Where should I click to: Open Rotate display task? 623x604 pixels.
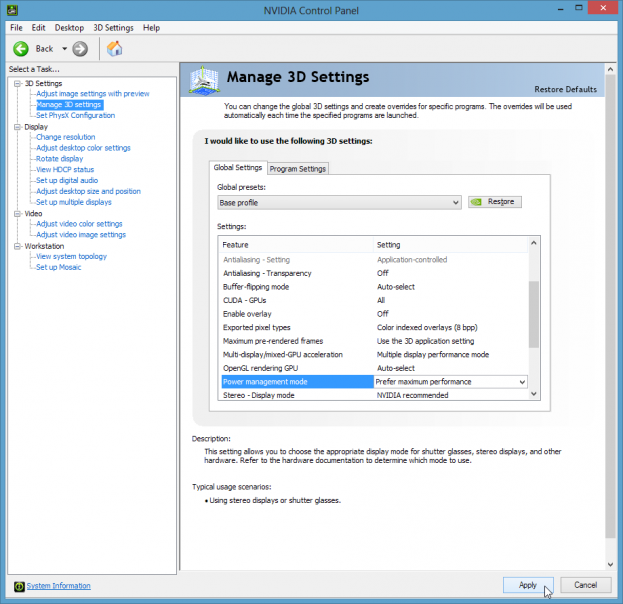click(x=60, y=159)
